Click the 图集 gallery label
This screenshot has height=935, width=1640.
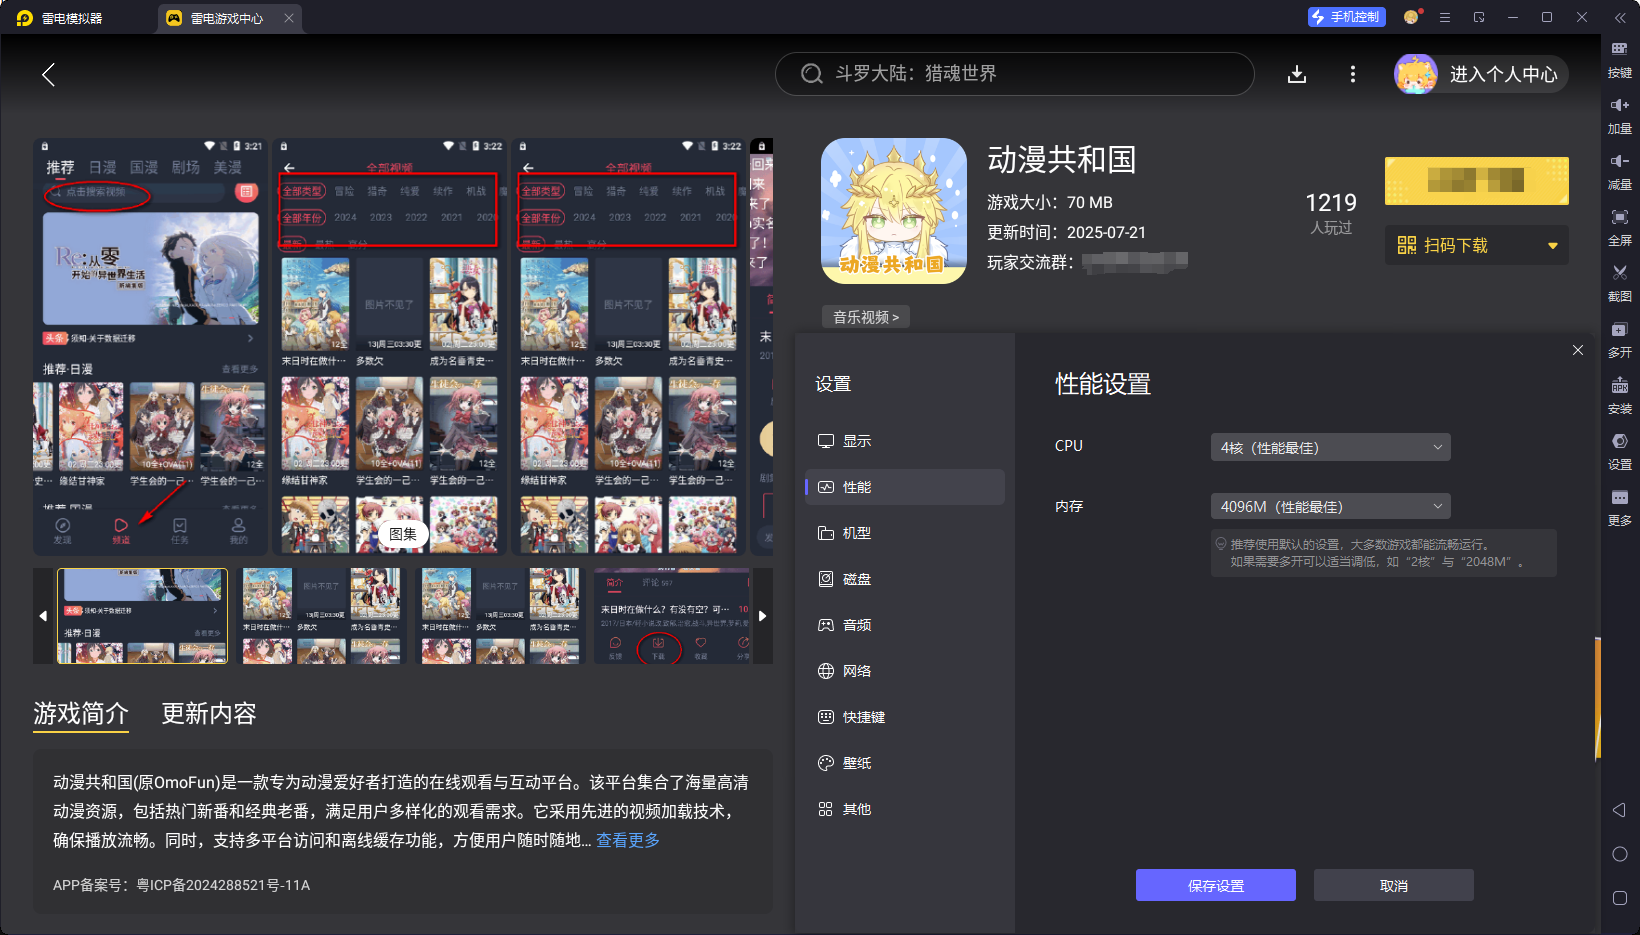403,535
